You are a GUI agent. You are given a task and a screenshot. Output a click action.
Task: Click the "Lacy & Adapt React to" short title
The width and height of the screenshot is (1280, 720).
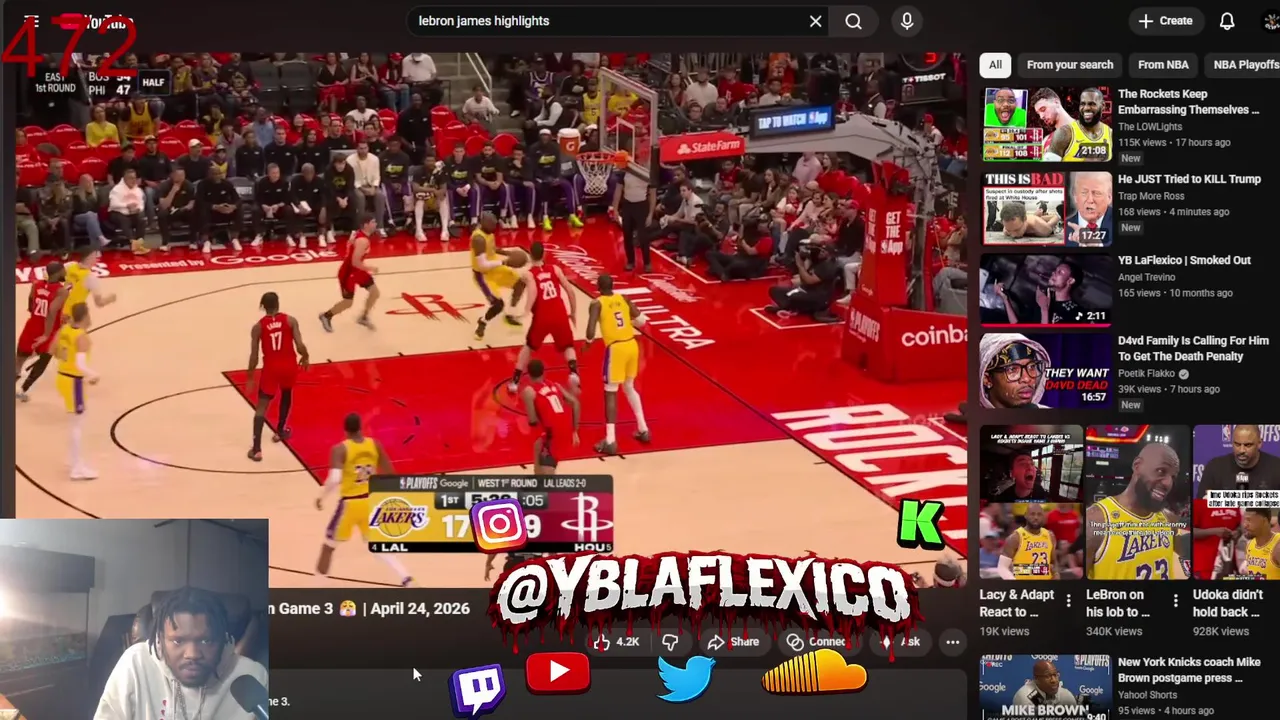1017,603
